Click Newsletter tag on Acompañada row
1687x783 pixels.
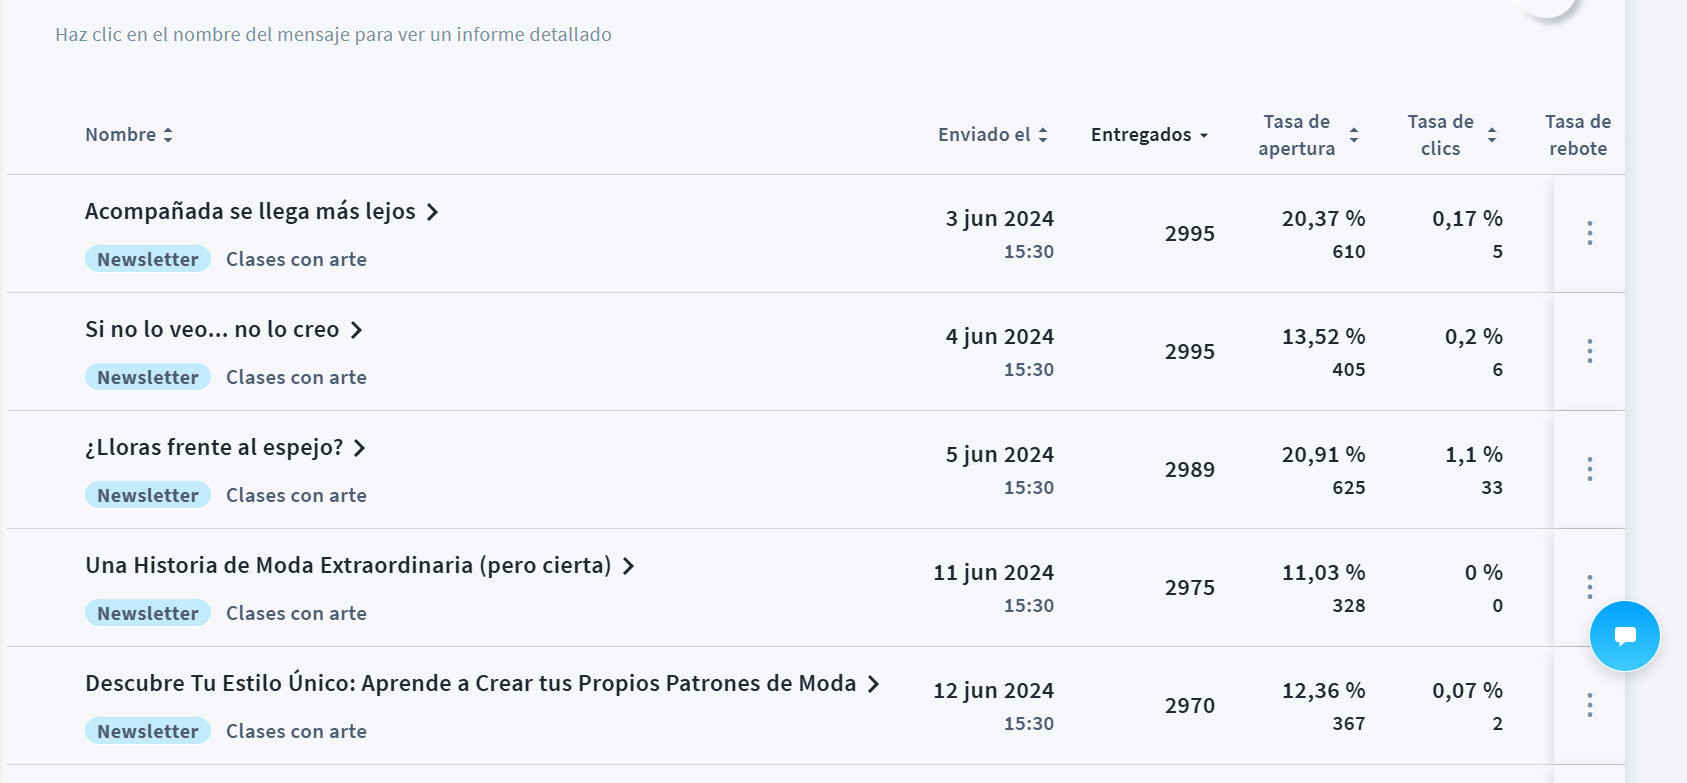point(148,259)
